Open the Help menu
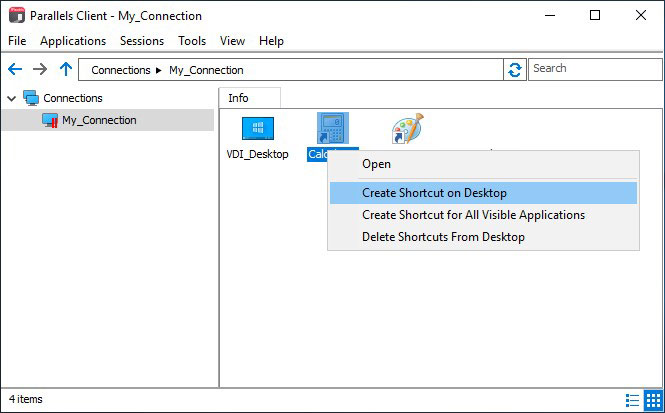The height and width of the screenshot is (413, 665). 271,41
